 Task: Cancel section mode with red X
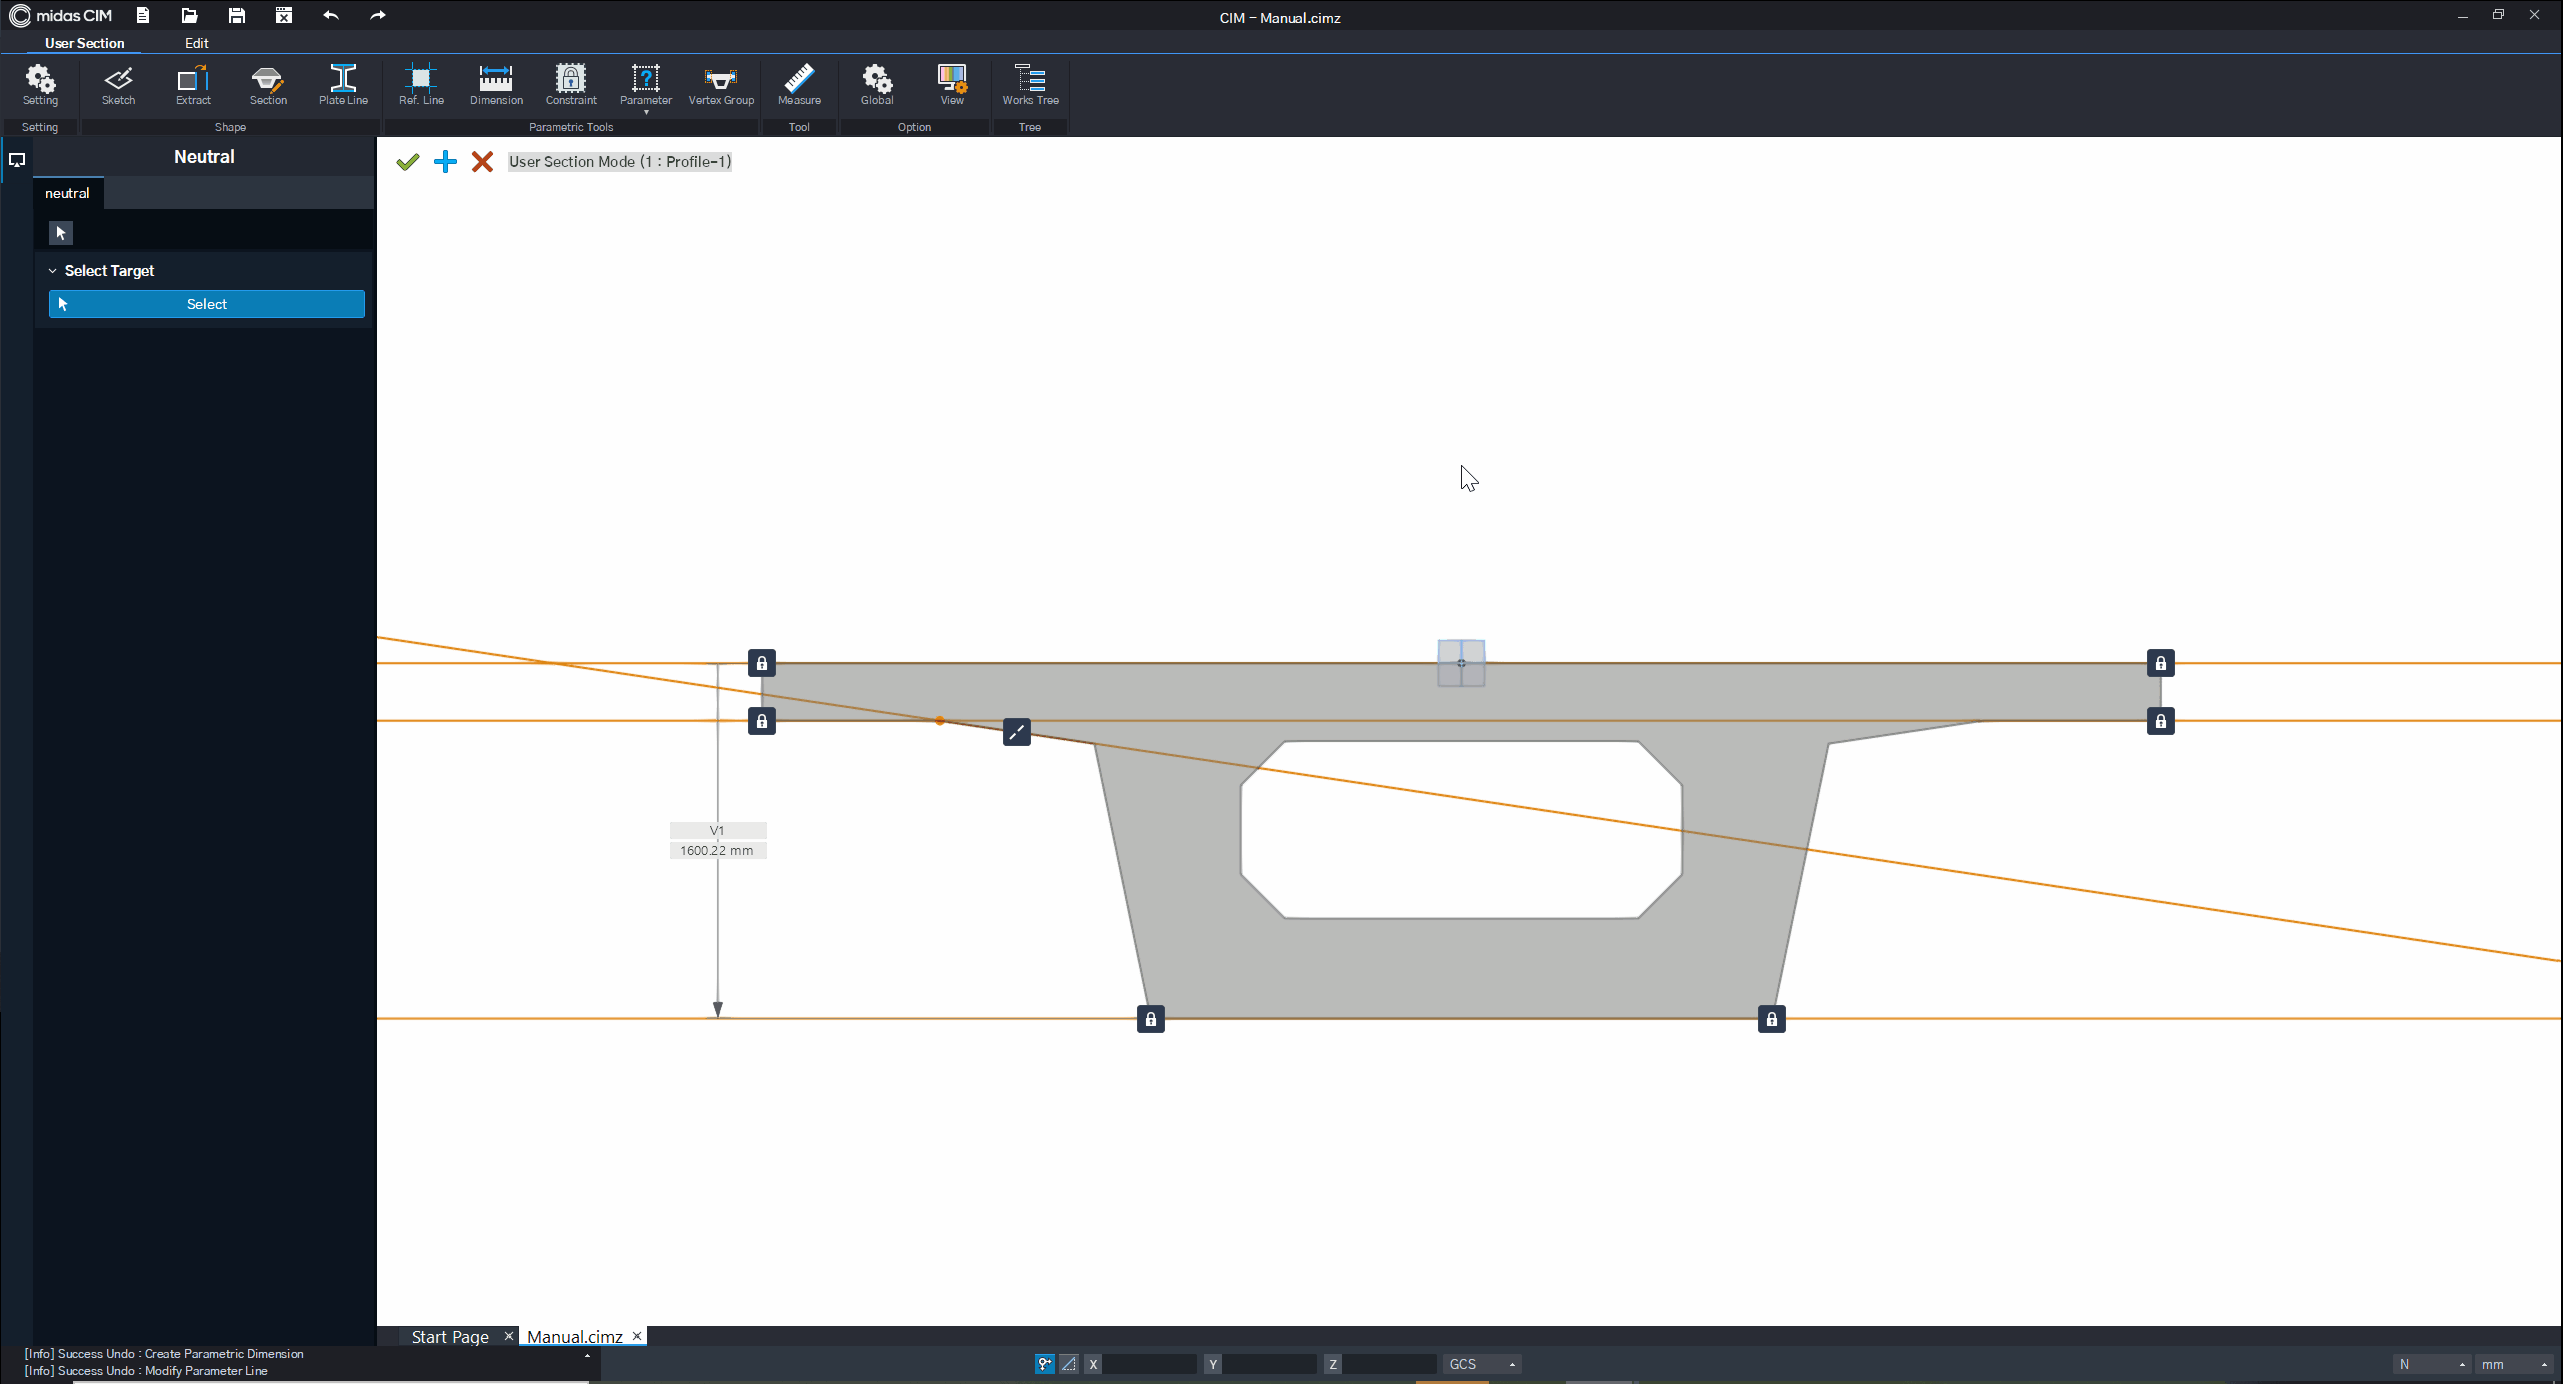point(482,162)
